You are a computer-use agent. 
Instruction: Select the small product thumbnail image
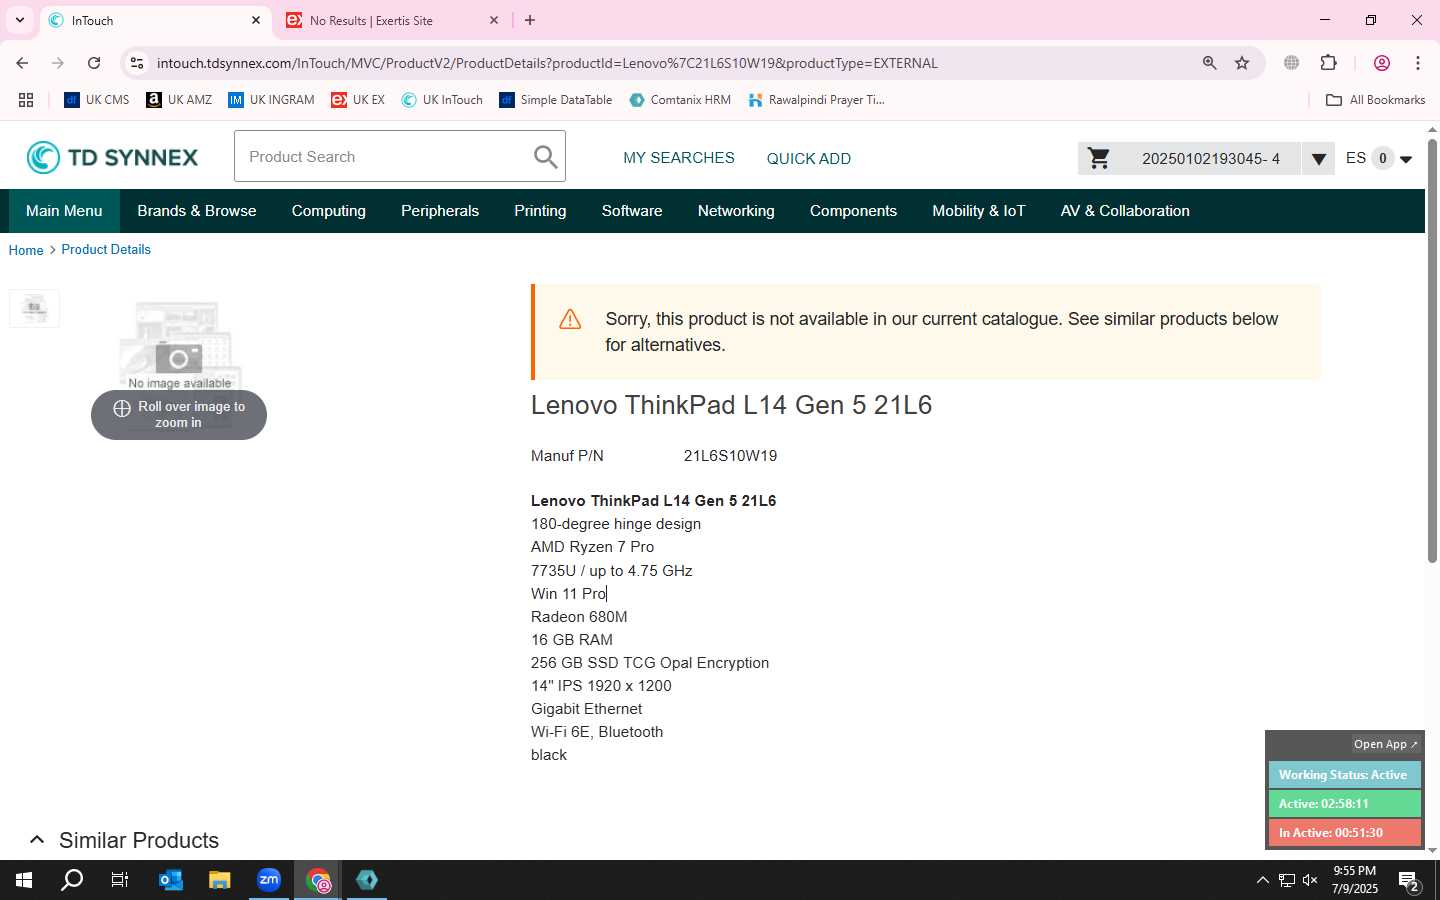tap(34, 308)
